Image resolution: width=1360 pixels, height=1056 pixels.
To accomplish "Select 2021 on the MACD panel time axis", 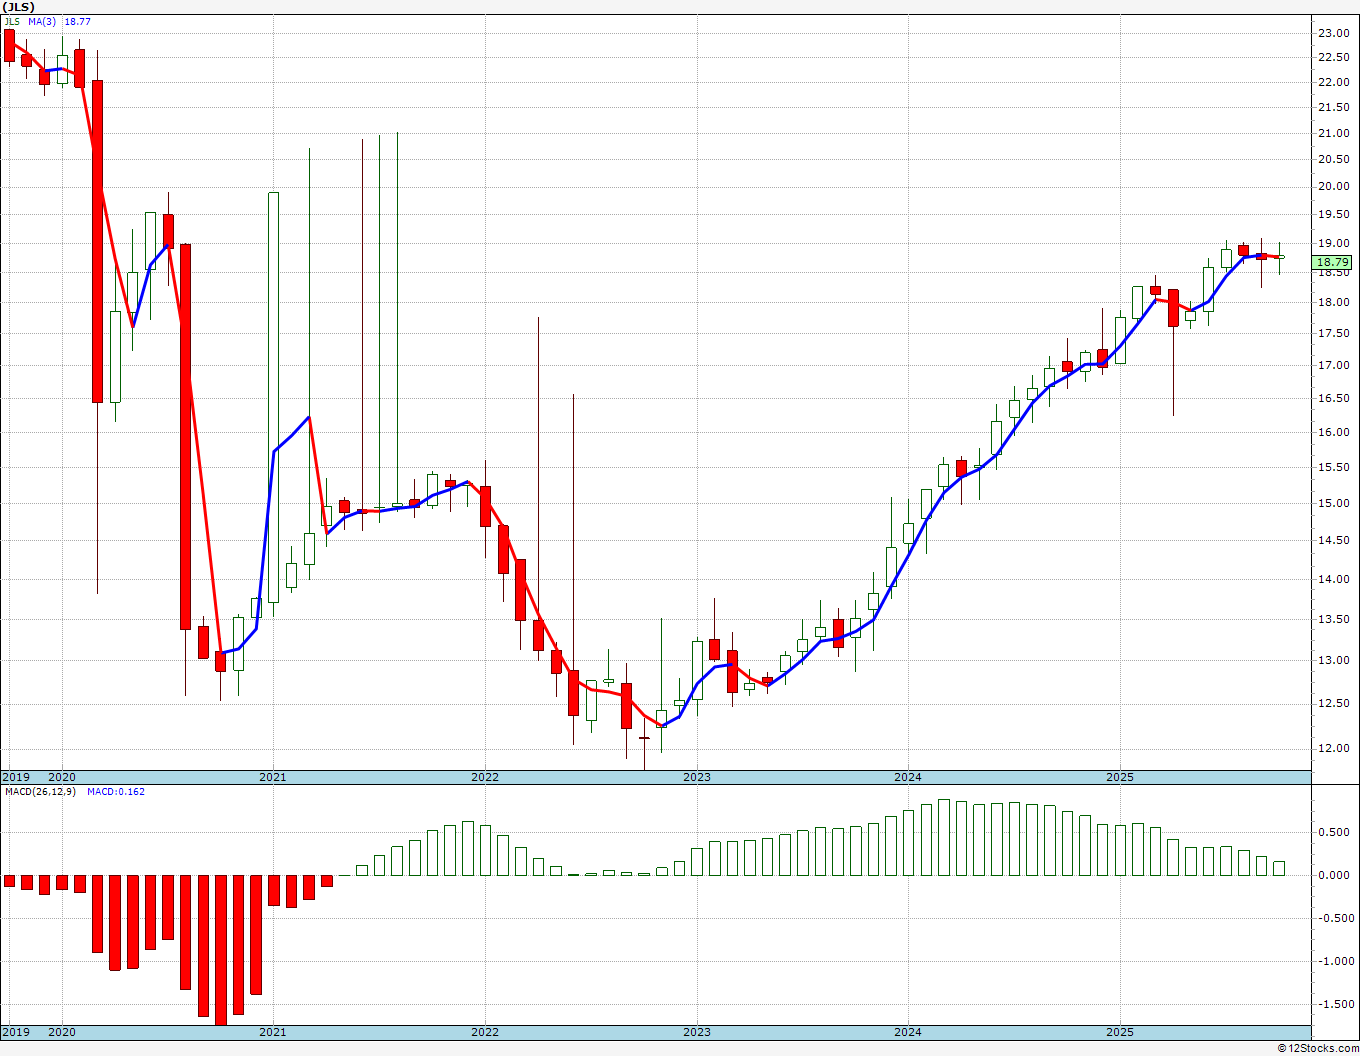I will point(273,1032).
